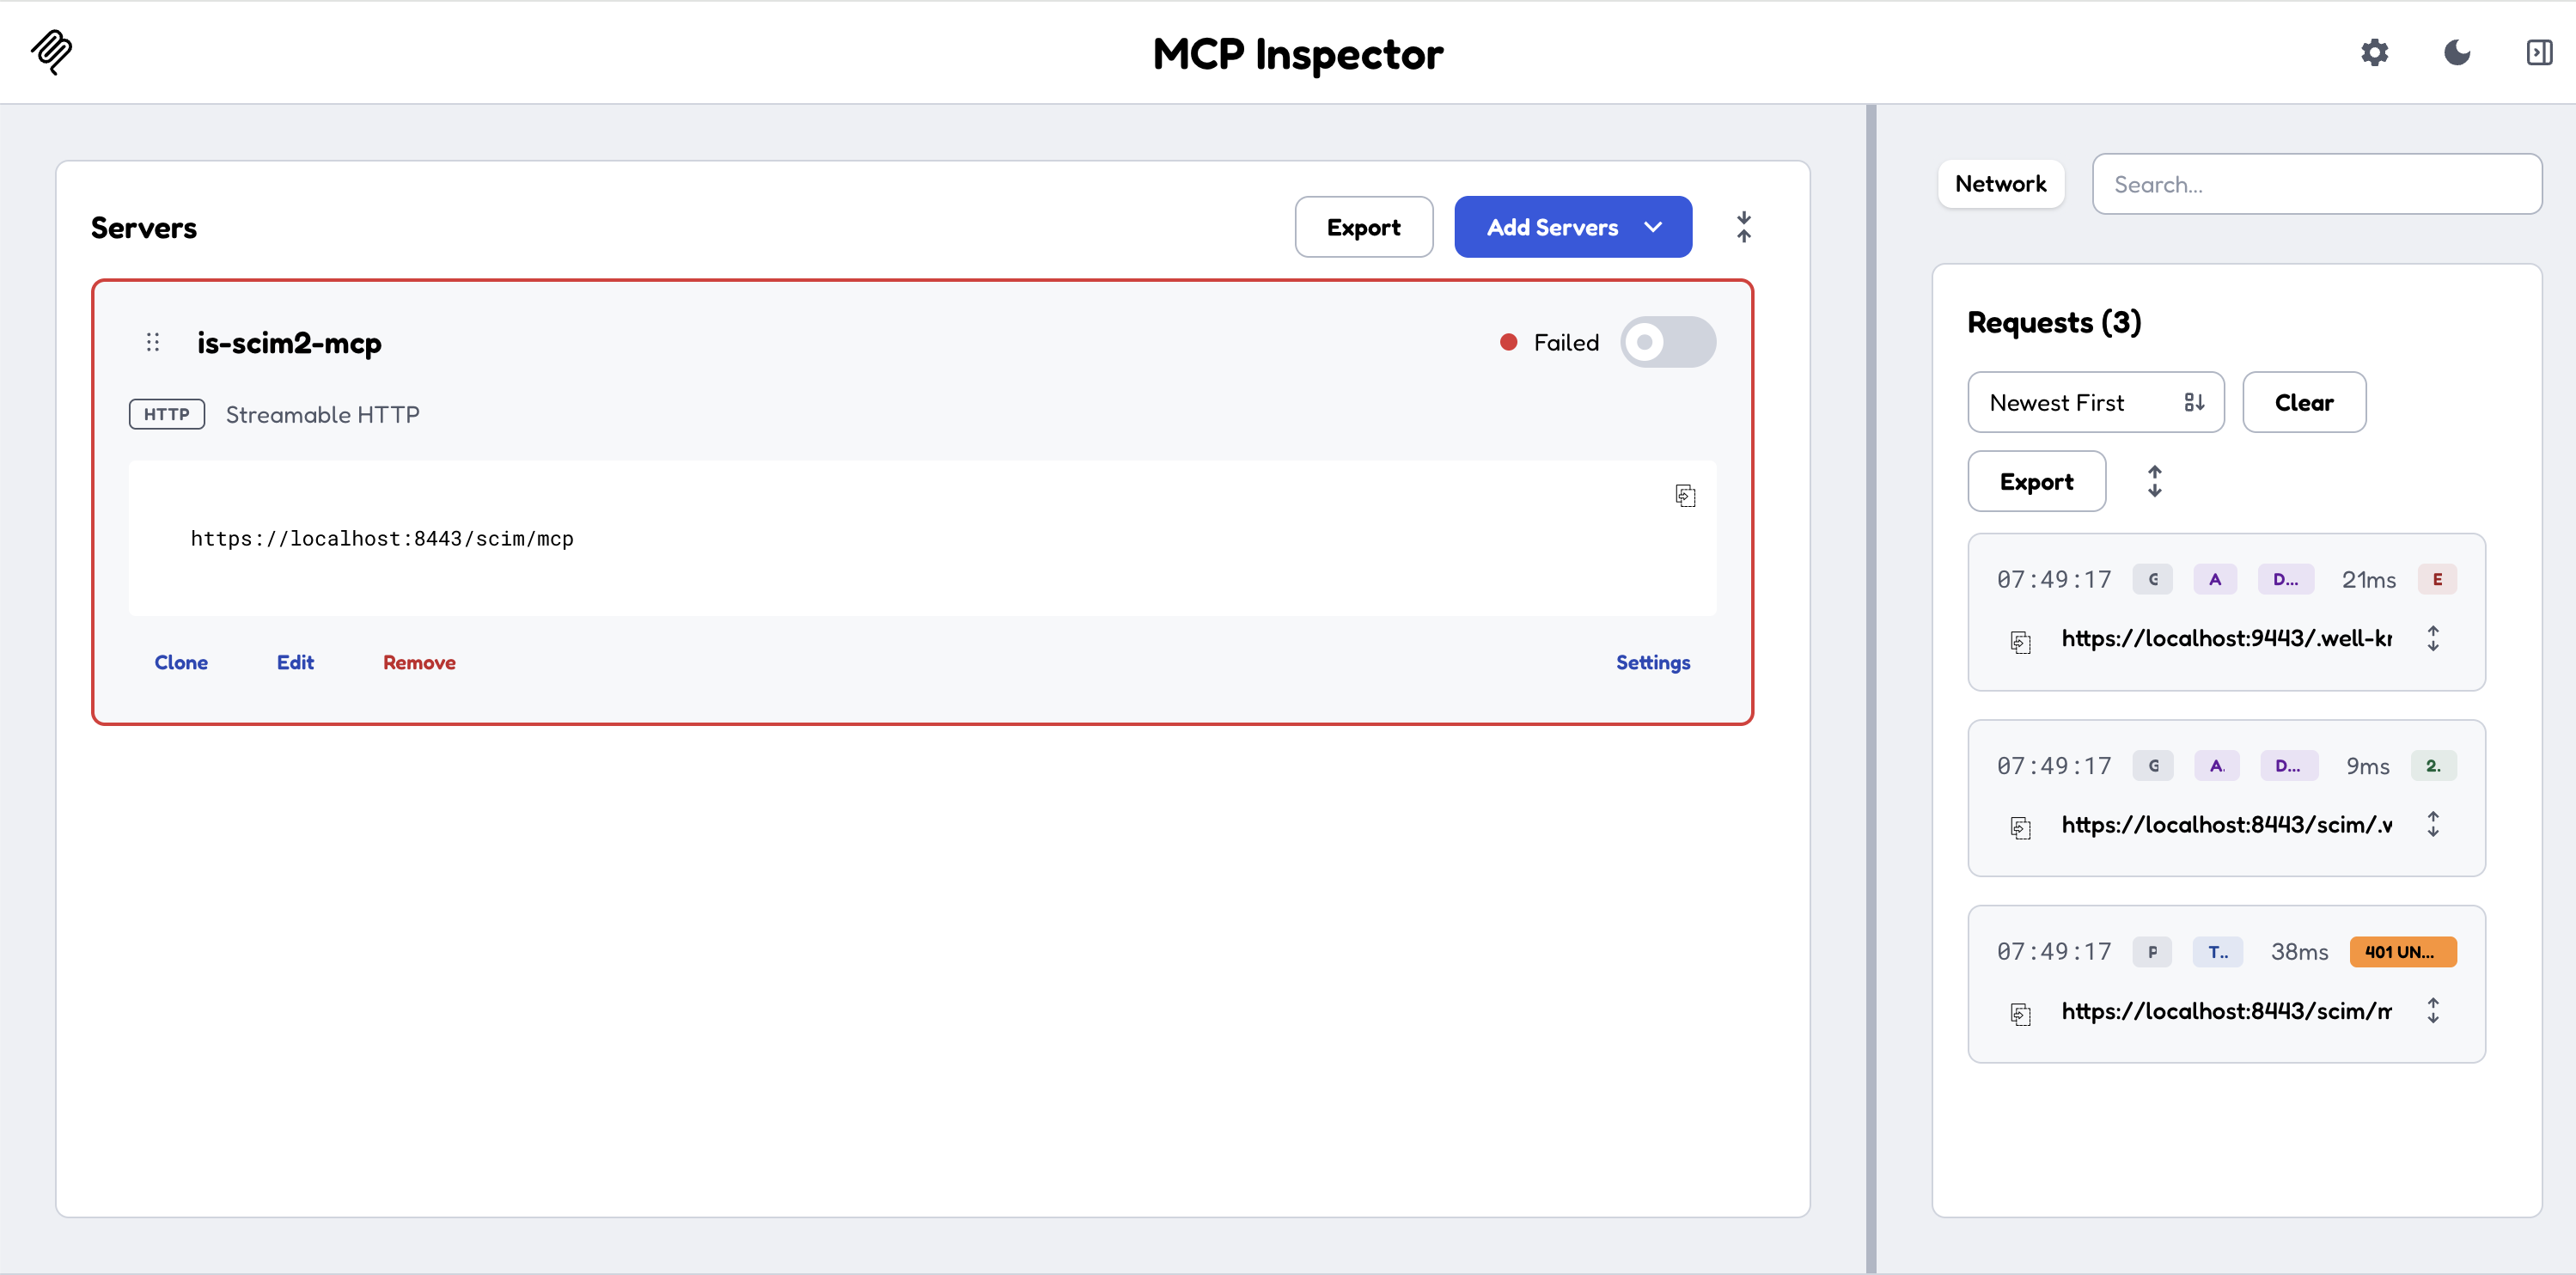Toggle the is-scim2-mcp connection switch
This screenshot has height=1275, width=2576.
coord(1667,342)
